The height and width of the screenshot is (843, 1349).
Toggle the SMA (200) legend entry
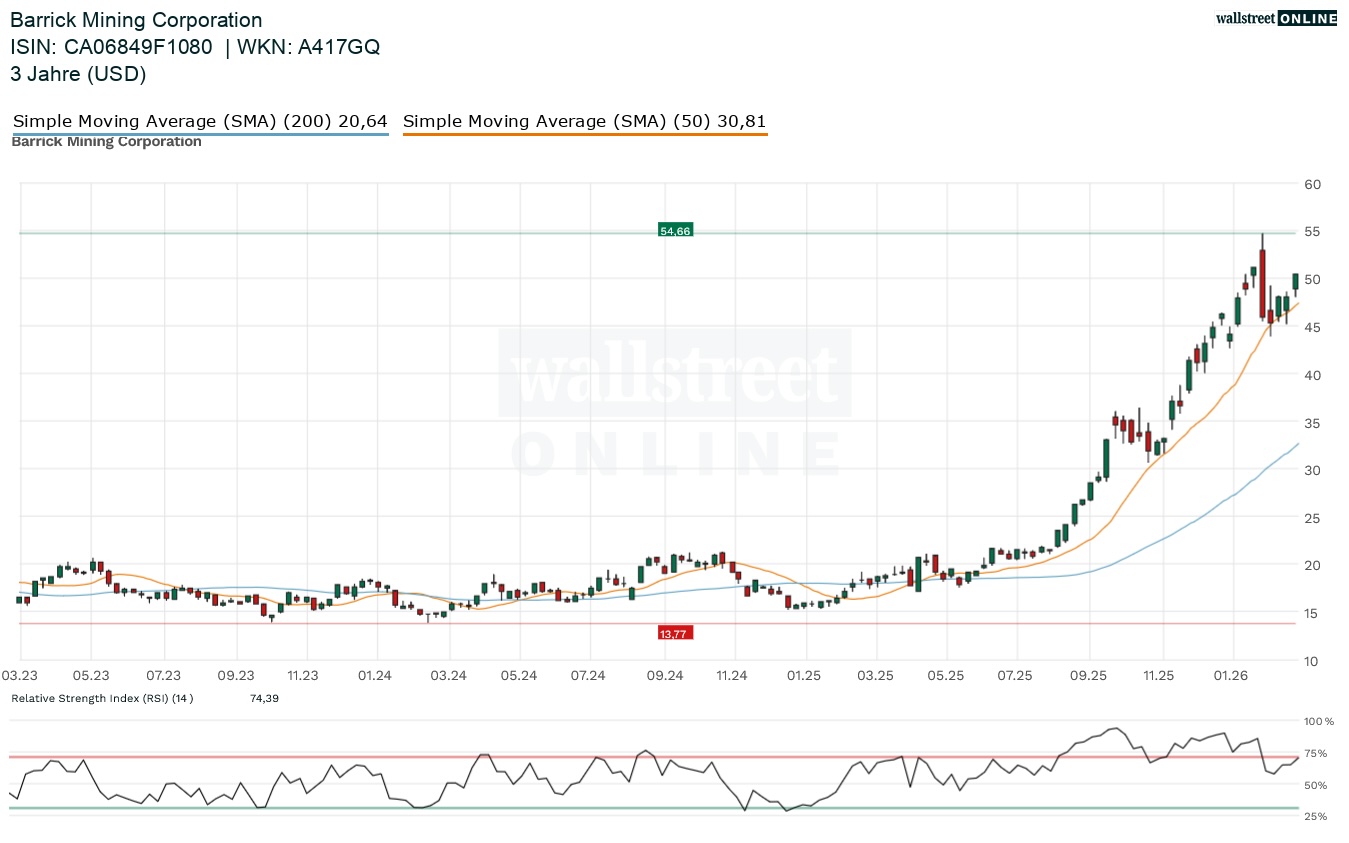[200, 122]
